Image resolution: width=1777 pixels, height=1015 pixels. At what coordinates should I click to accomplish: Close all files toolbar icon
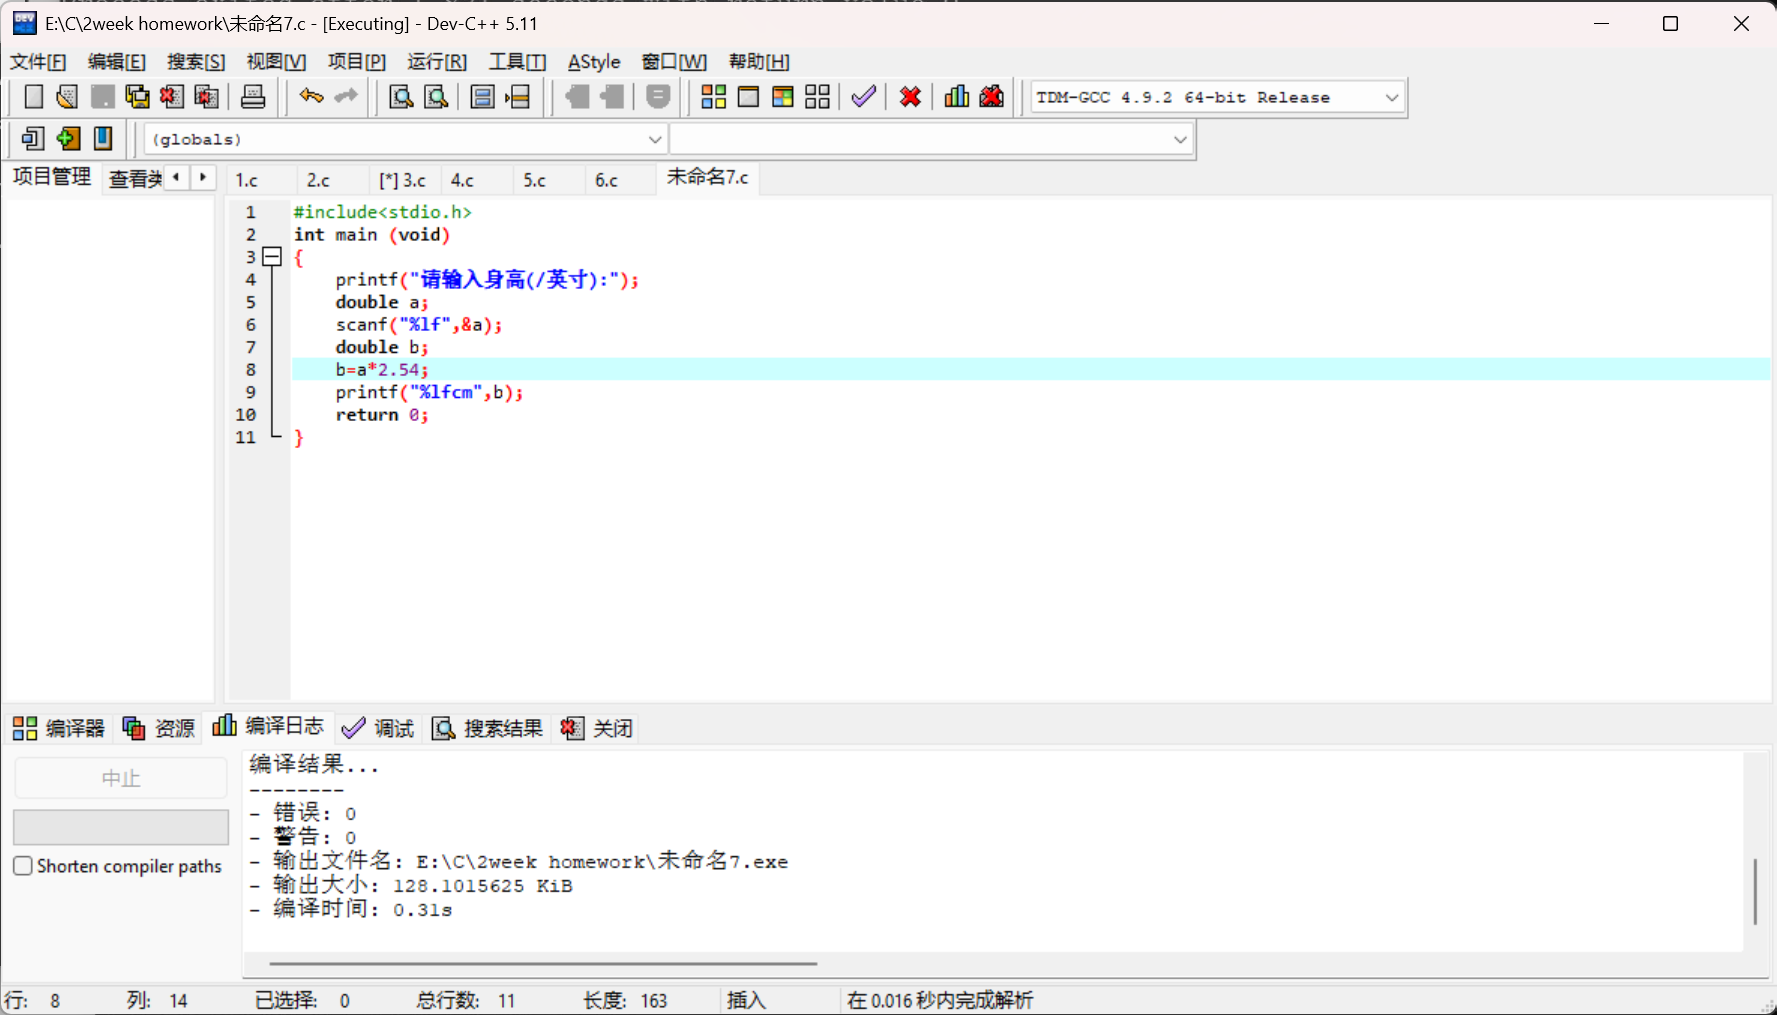coord(207,97)
